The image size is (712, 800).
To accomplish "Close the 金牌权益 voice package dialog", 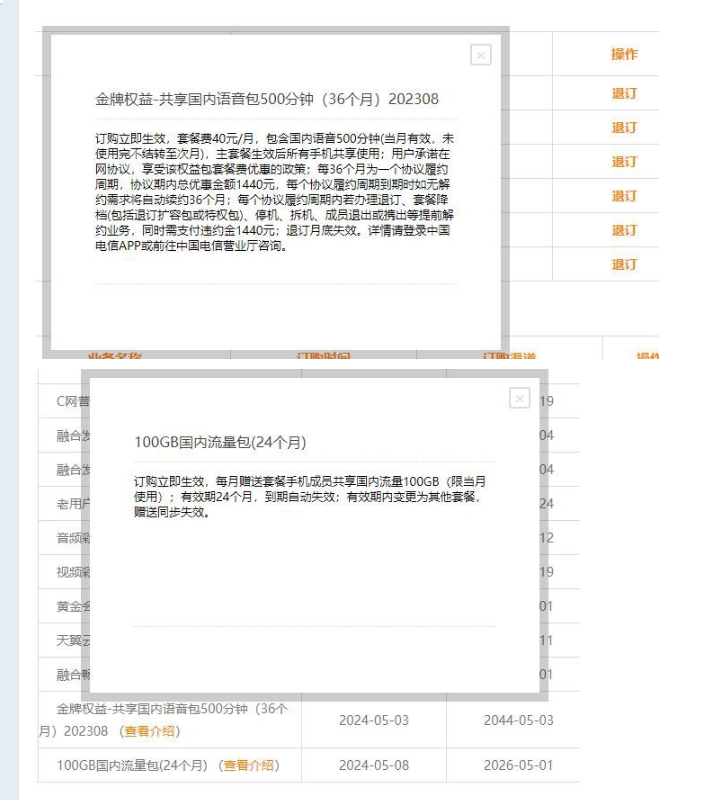I will [x=480, y=55].
